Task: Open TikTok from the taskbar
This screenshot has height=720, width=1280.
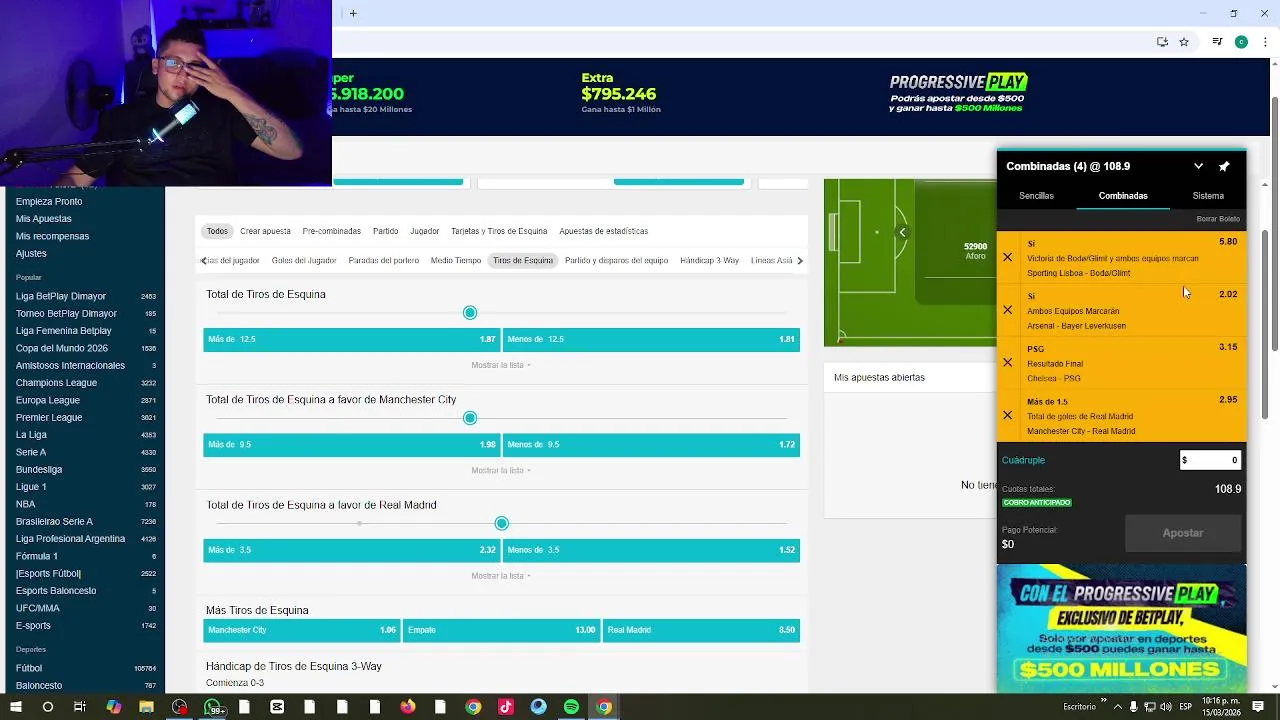Action: tap(505, 707)
